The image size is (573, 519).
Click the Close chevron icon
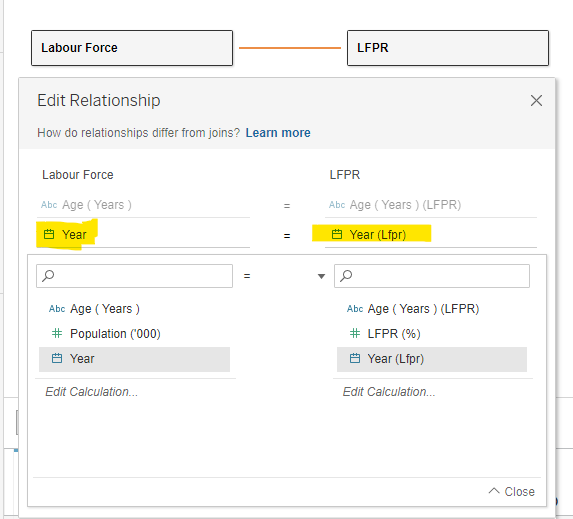click(x=494, y=491)
